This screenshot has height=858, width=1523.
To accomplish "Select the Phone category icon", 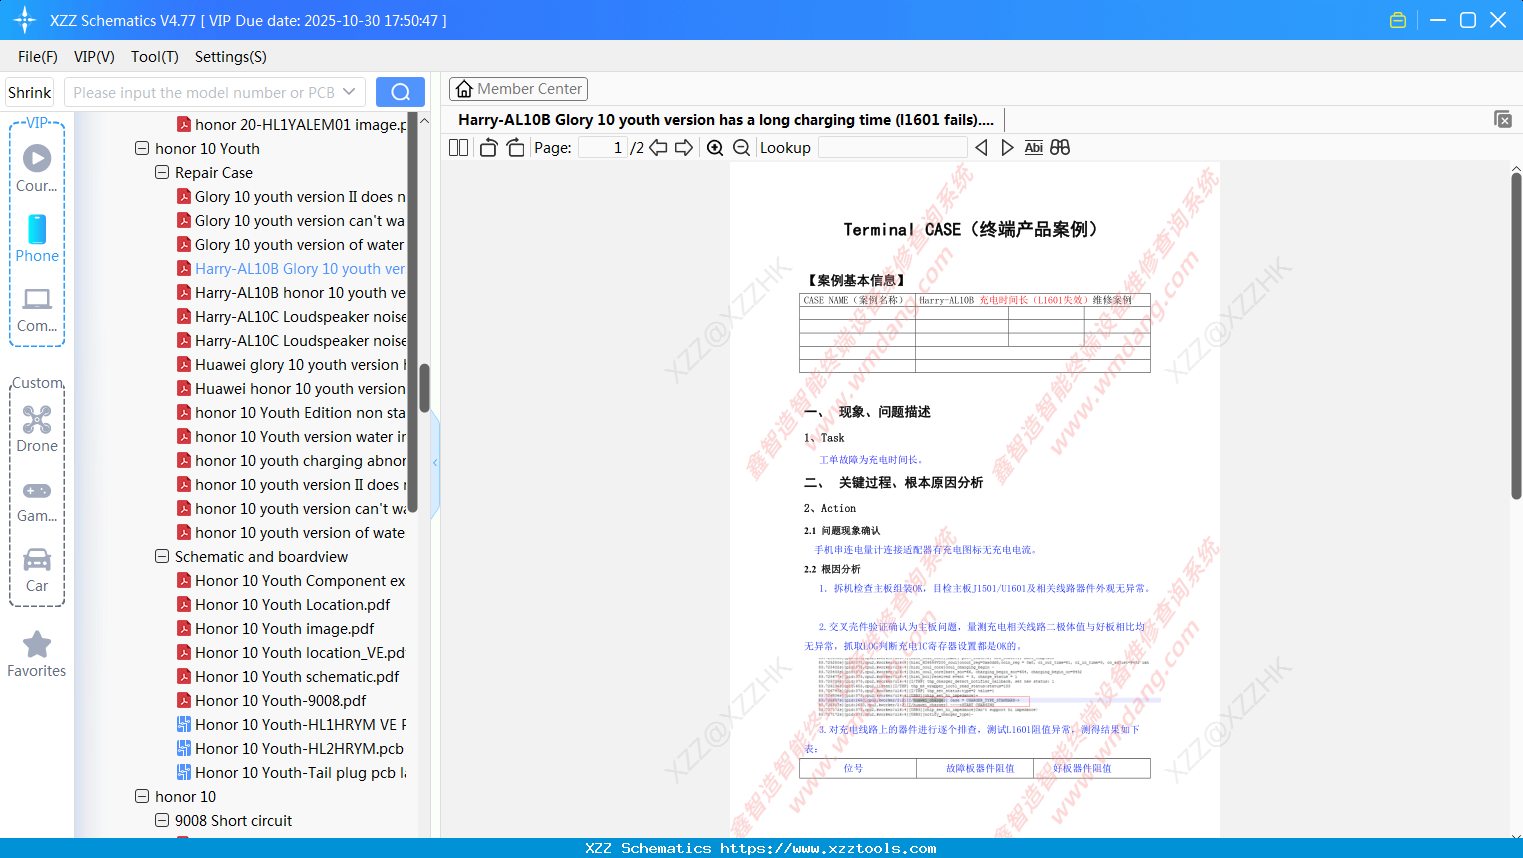I will tap(37, 239).
